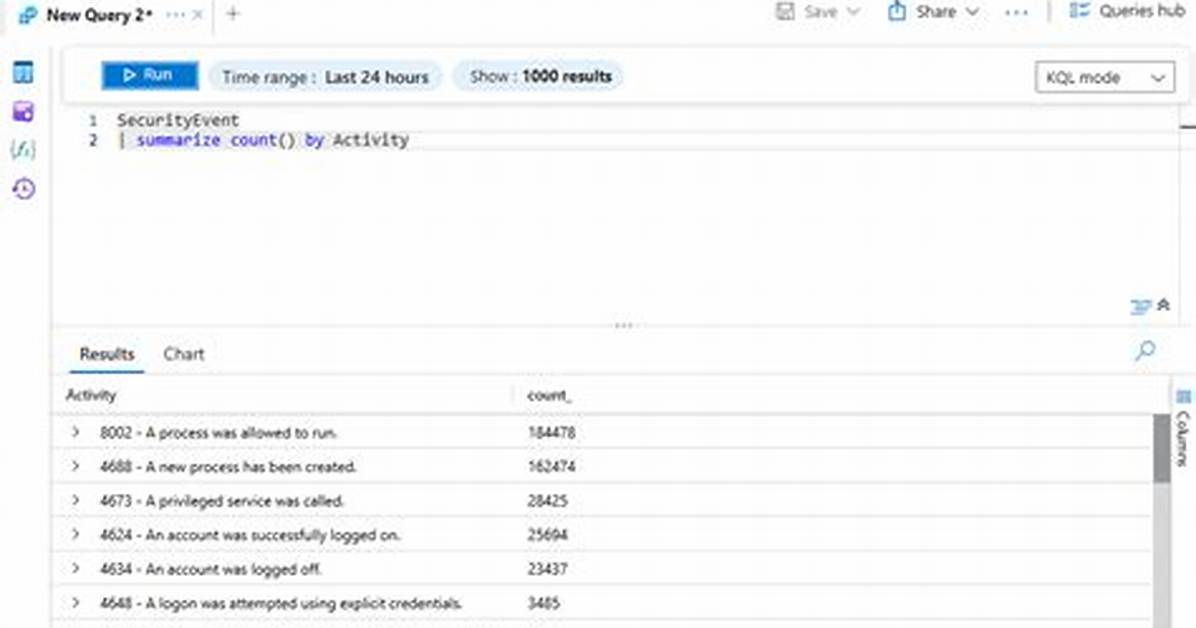Open the Time range selector
1196x628 pixels.
pyautogui.click(x=326, y=77)
